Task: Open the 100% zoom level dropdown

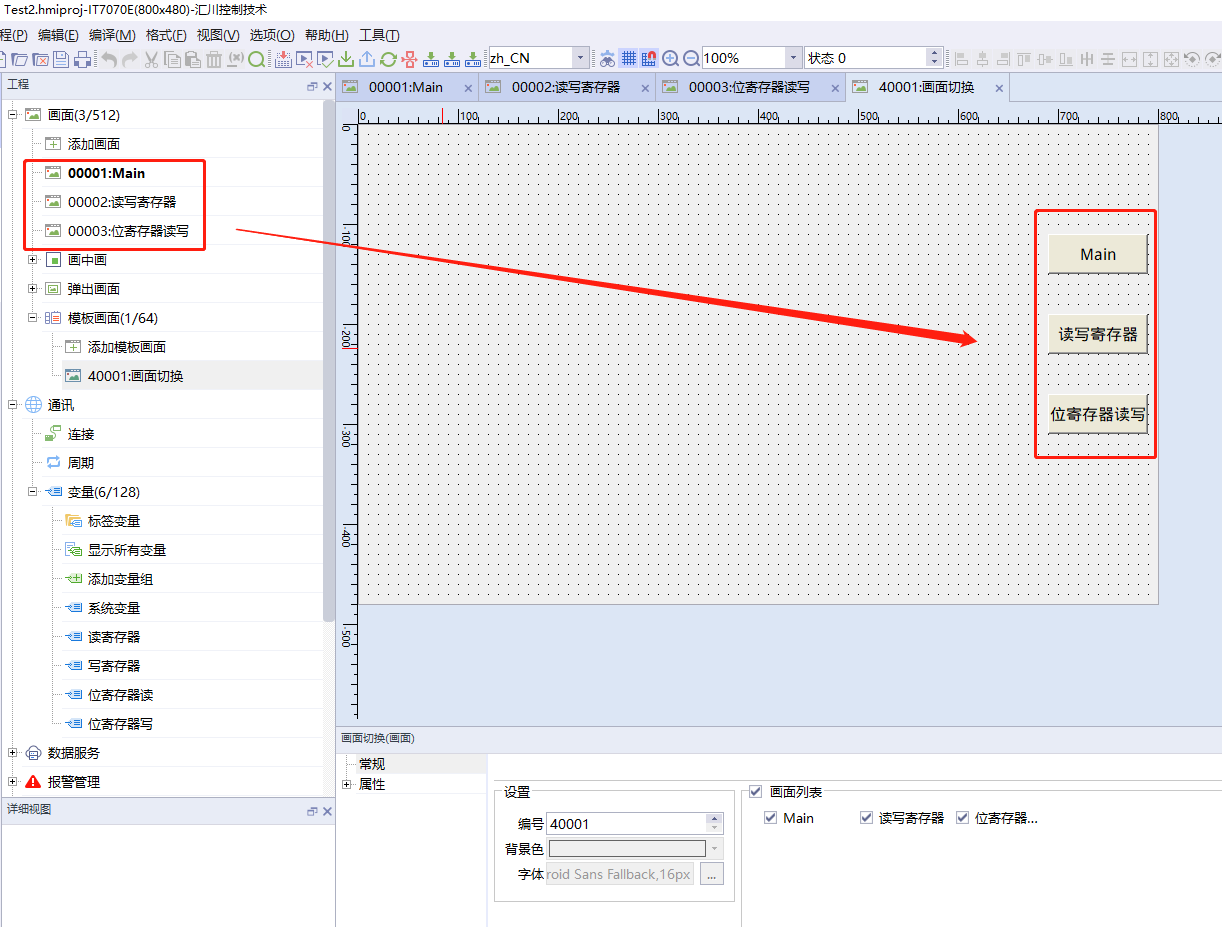Action: click(793, 58)
